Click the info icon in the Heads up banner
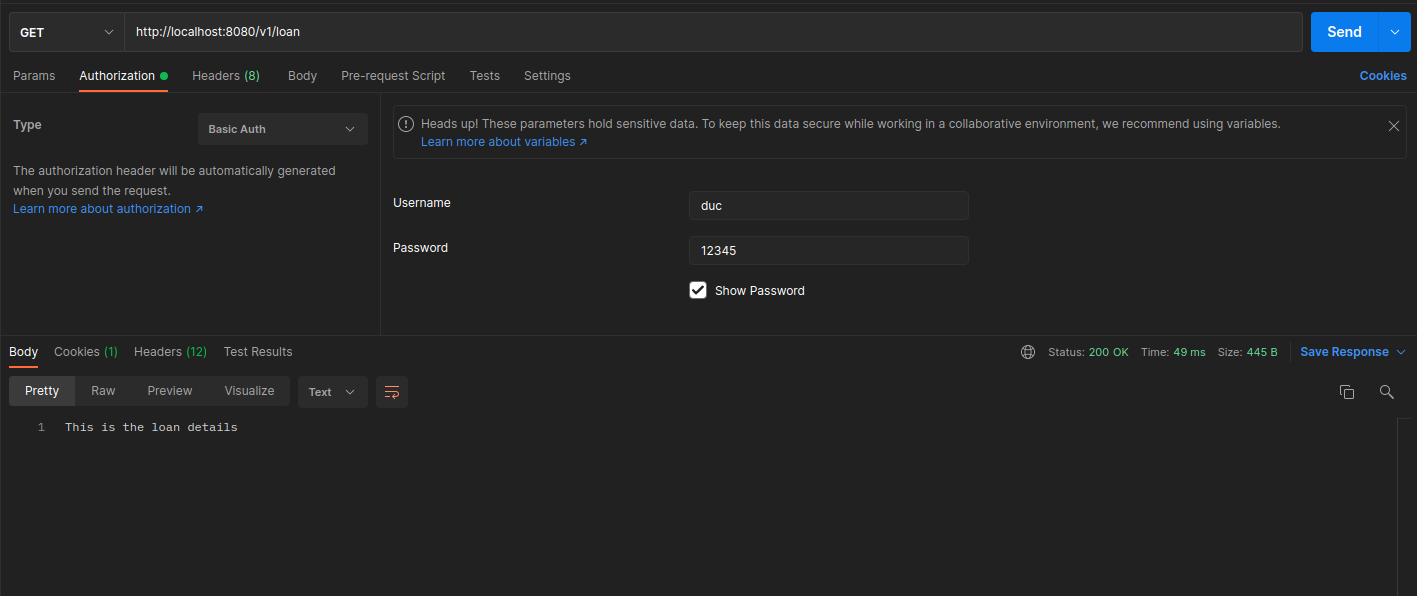 coord(406,124)
